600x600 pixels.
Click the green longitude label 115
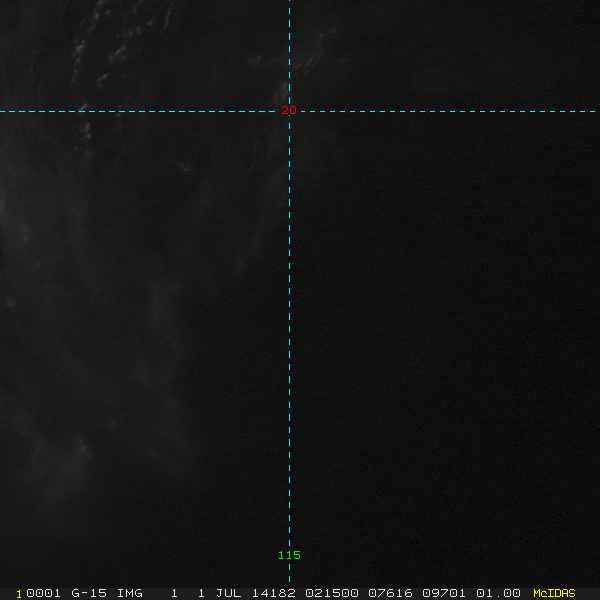pyautogui.click(x=289, y=555)
